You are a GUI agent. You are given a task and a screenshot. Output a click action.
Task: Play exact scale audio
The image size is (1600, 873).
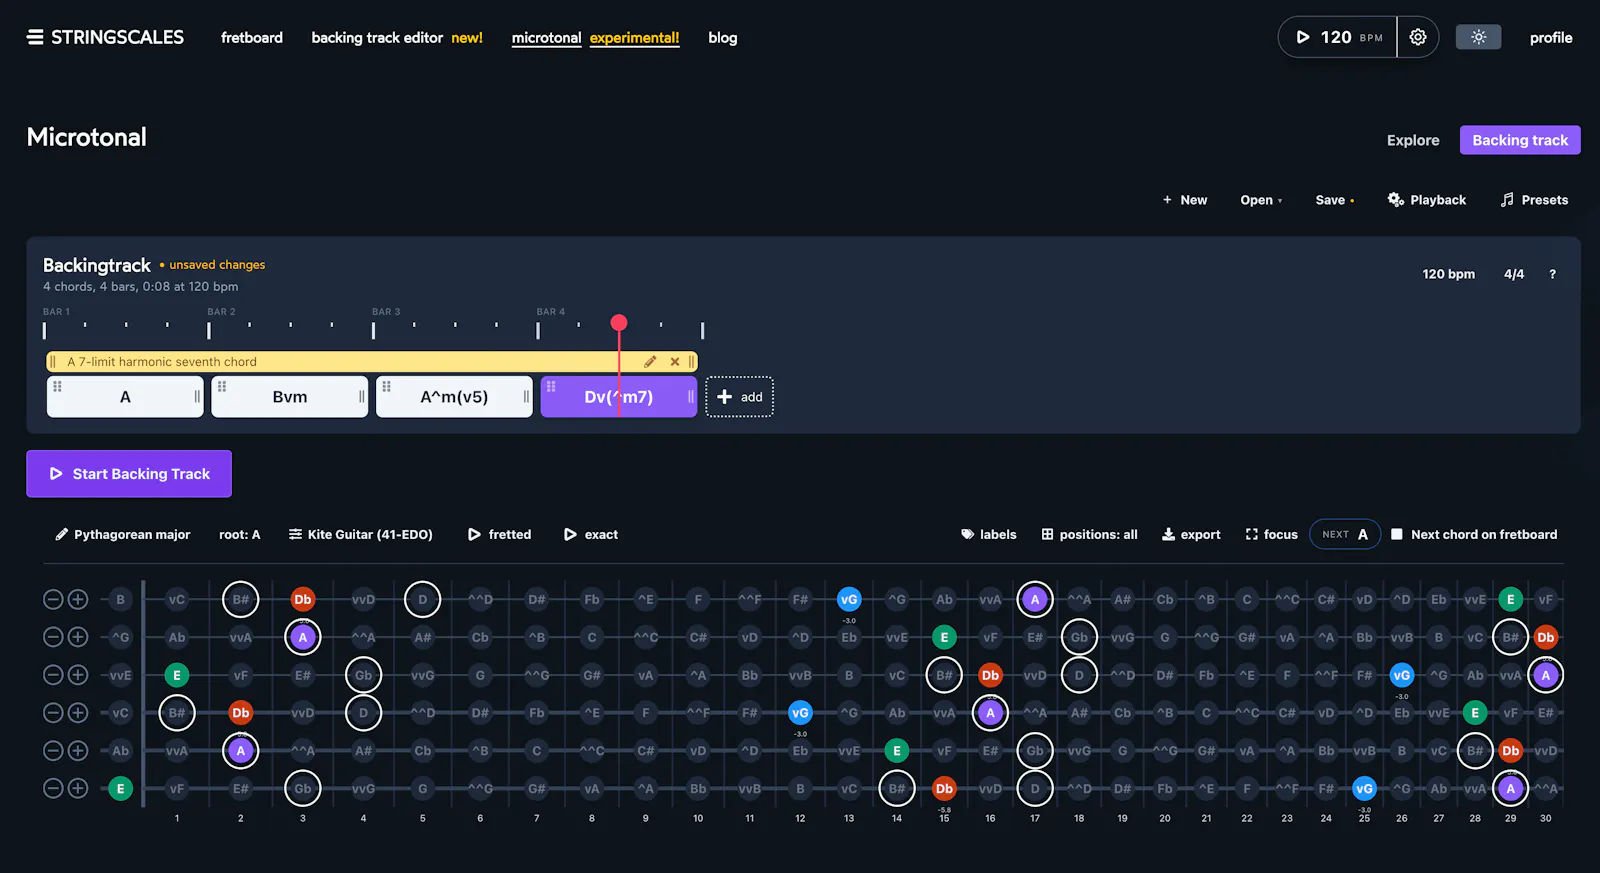tap(591, 535)
